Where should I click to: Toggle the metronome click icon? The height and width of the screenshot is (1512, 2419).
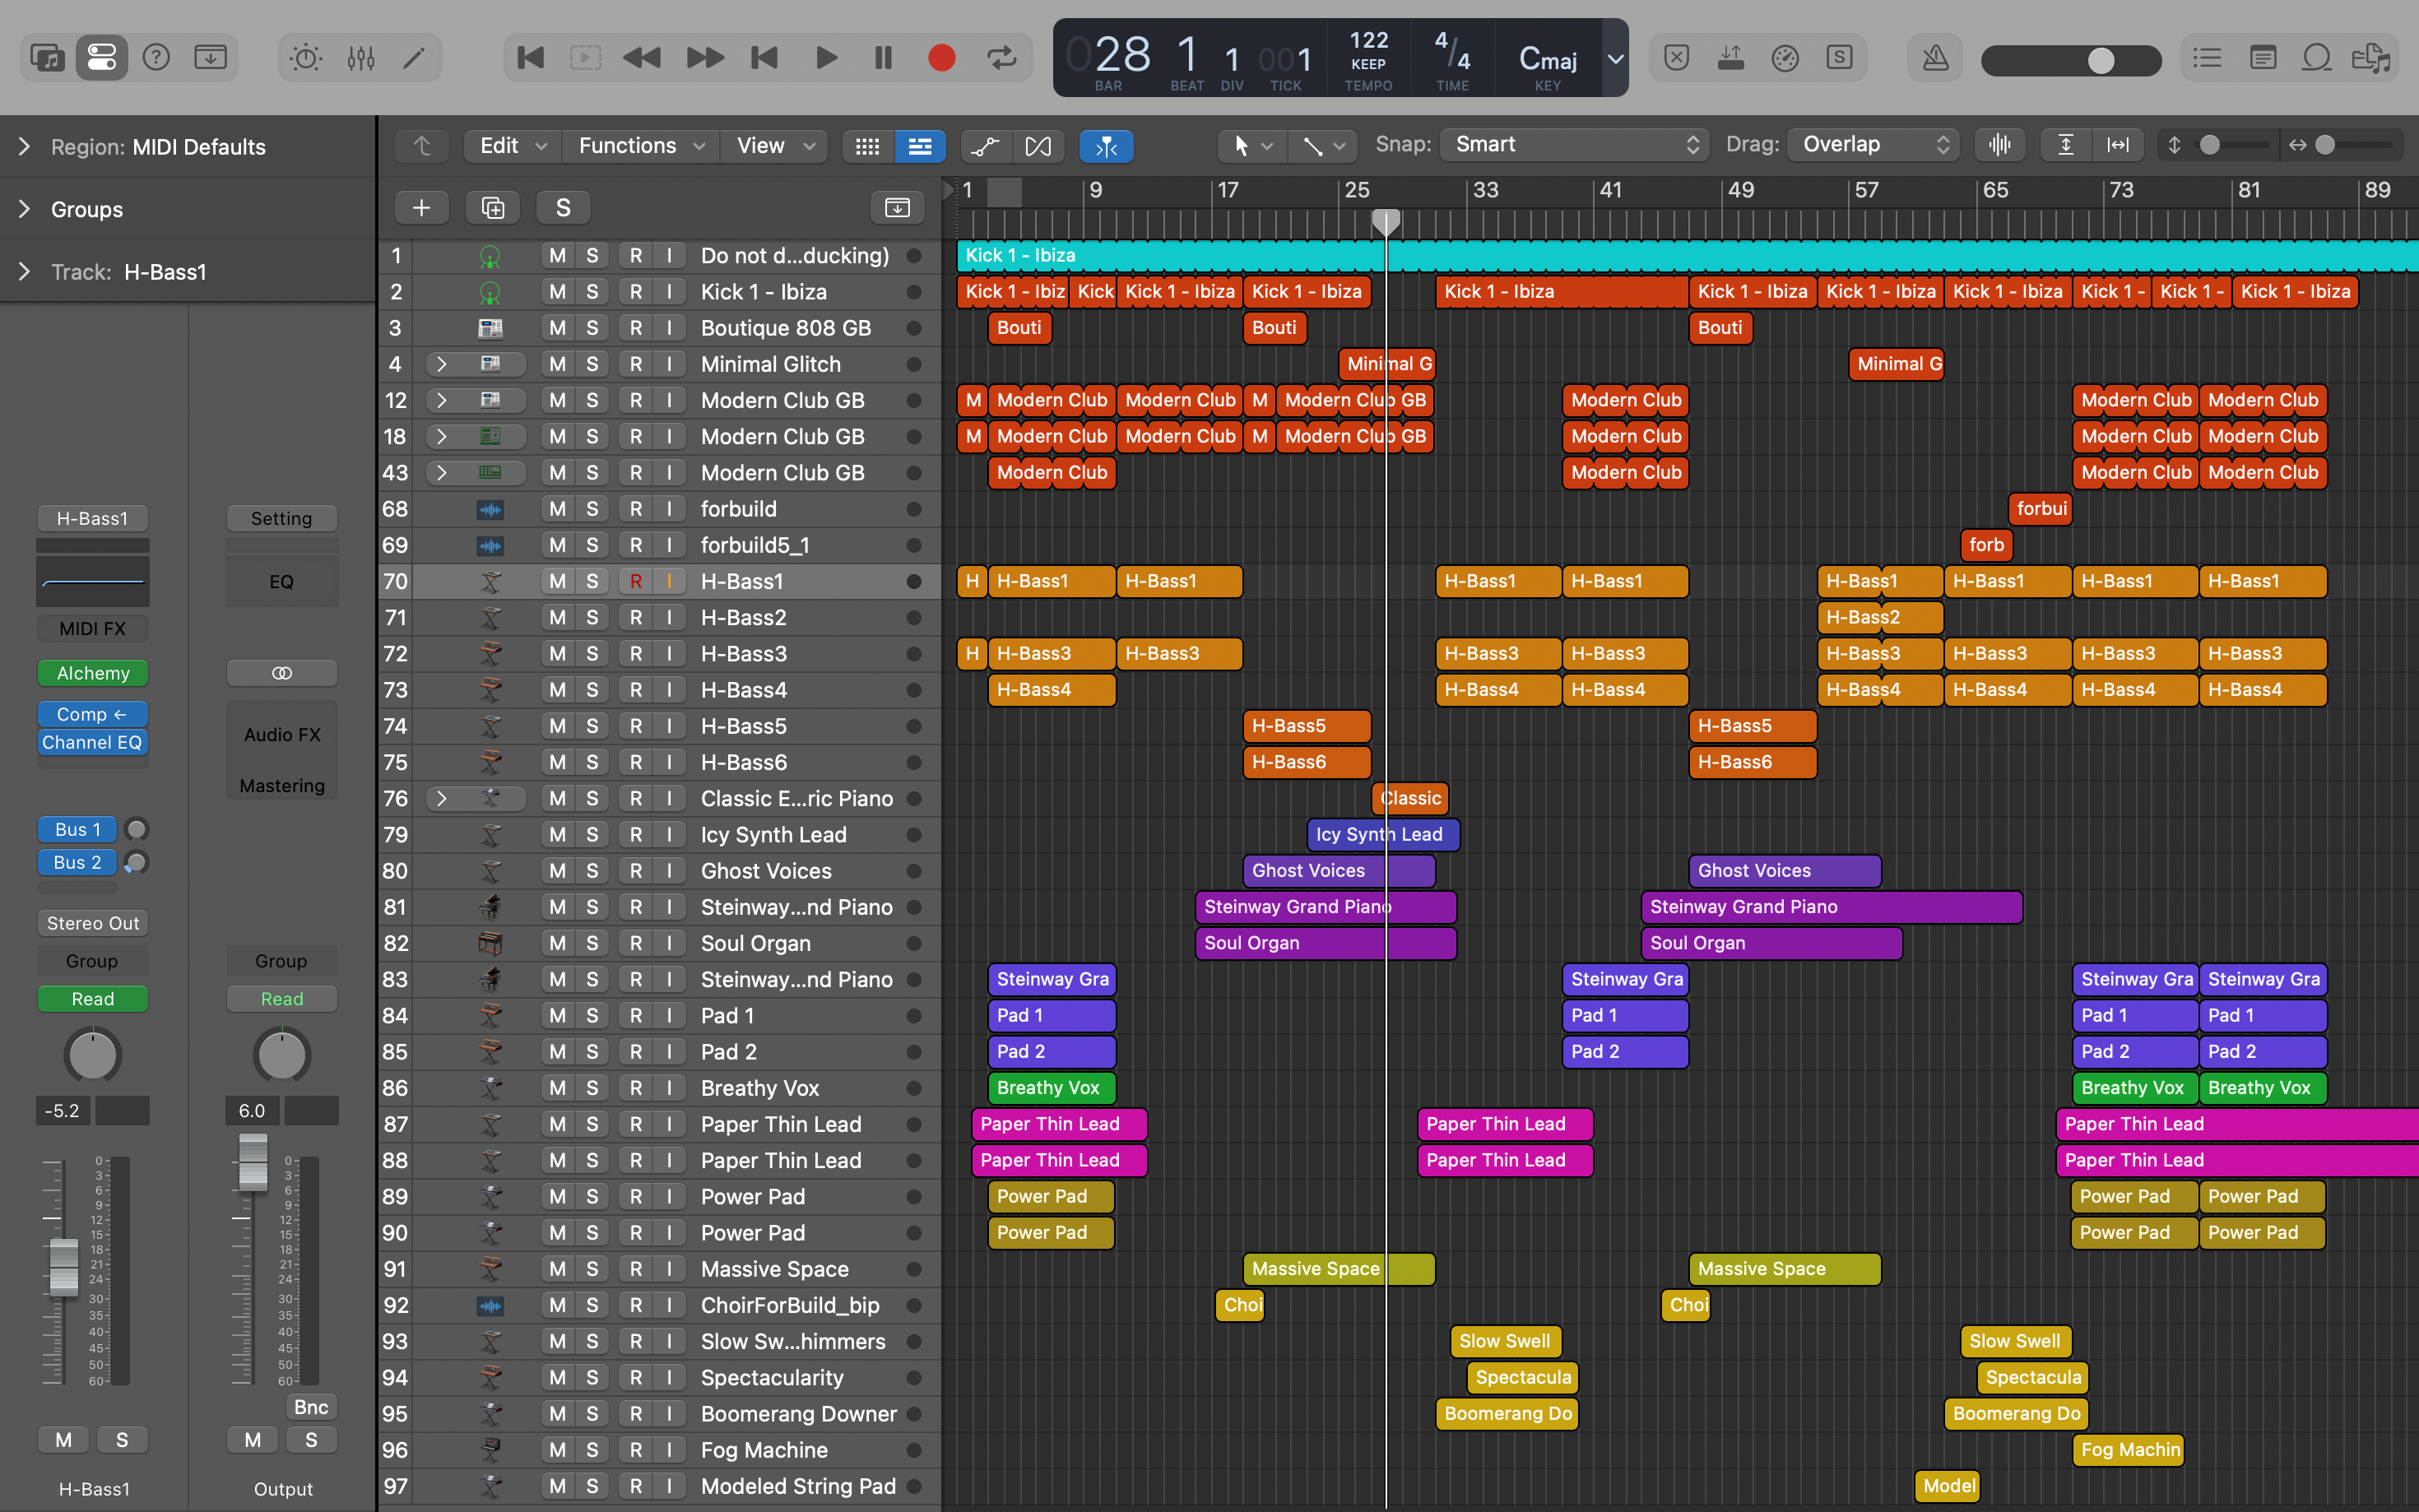click(x=1935, y=58)
